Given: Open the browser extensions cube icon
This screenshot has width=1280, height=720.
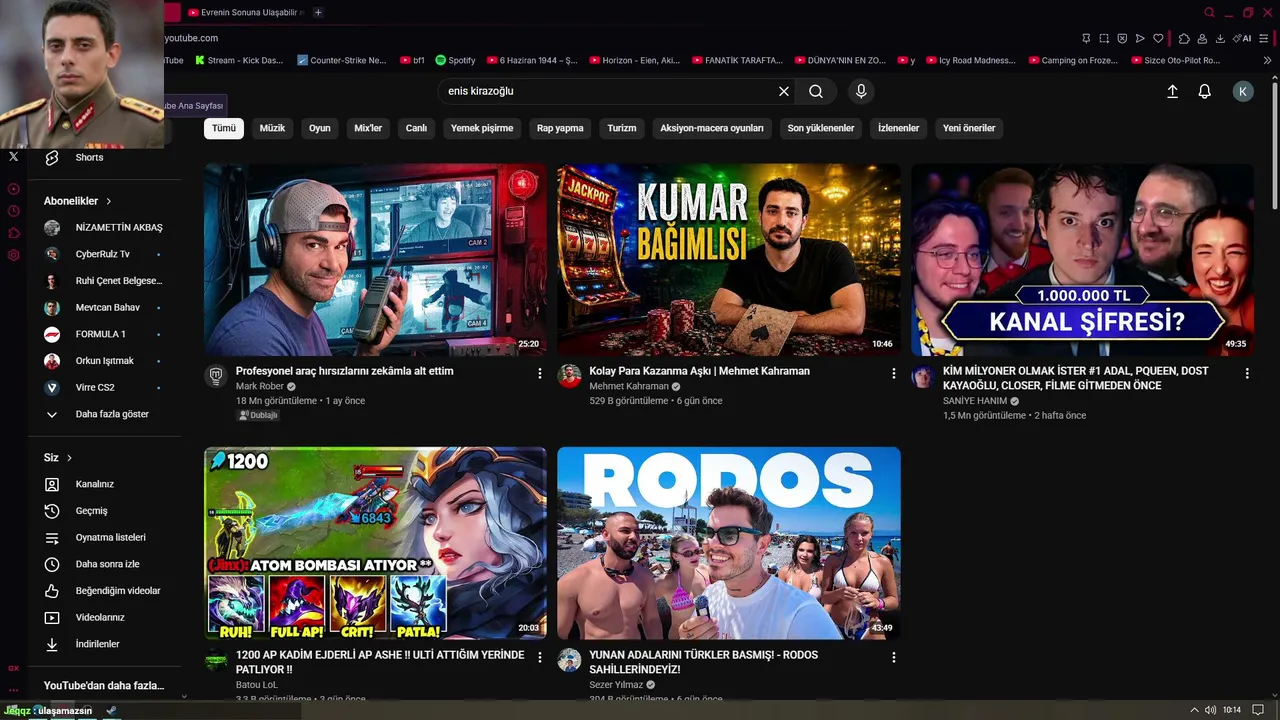Looking at the screenshot, I should point(1184,38).
